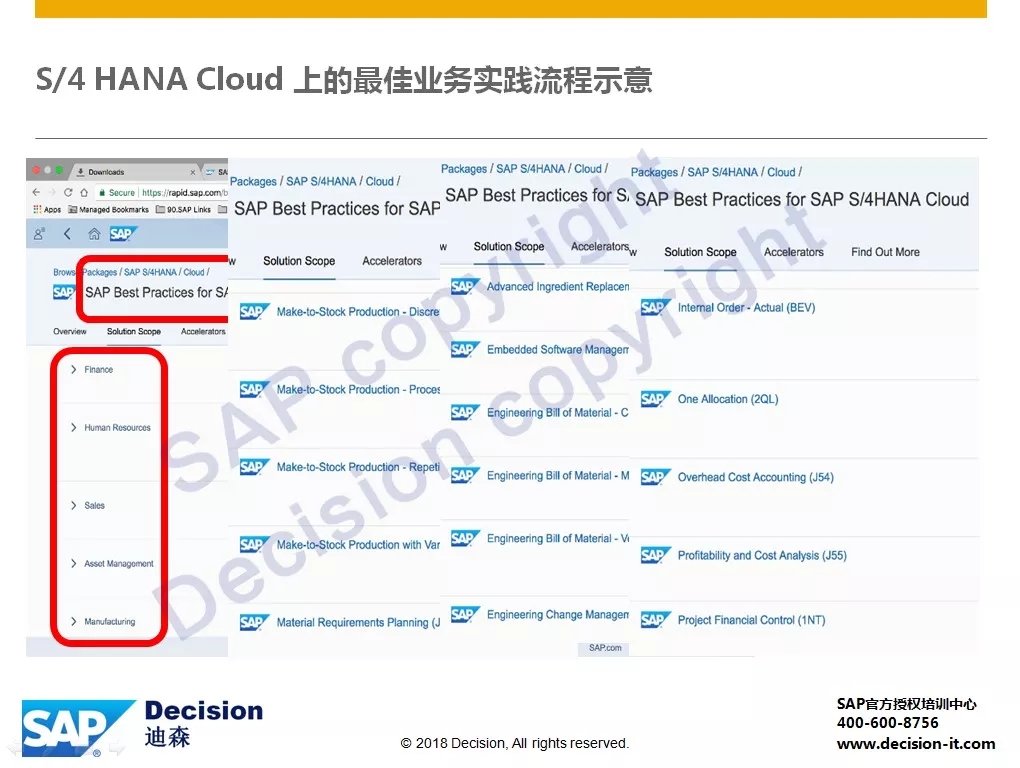The image size is (1020, 768).
Task: Select the Solution Scope tab next to Overview
Action: (133, 332)
